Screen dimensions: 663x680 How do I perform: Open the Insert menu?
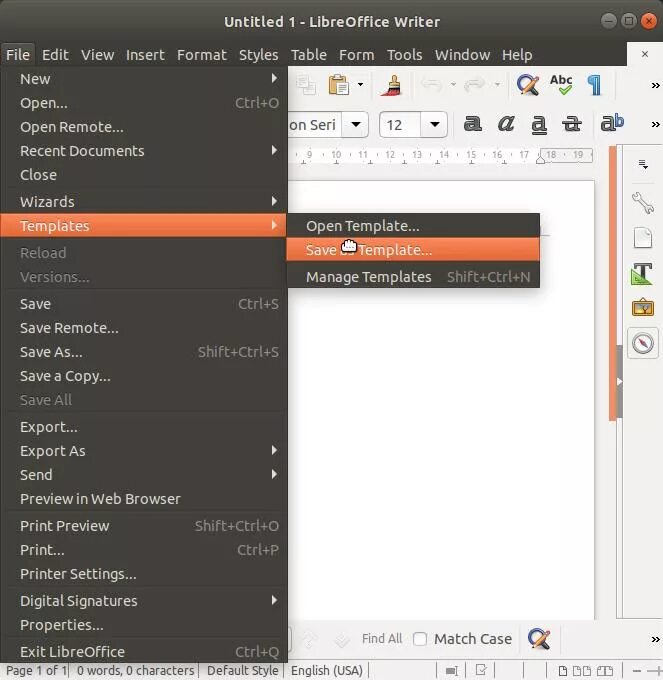click(145, 55)
